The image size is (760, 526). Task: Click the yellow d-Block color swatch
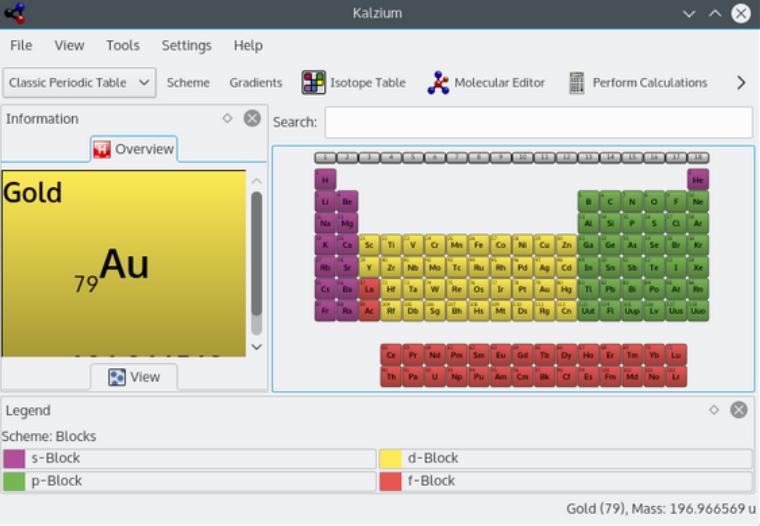point(390,458)
